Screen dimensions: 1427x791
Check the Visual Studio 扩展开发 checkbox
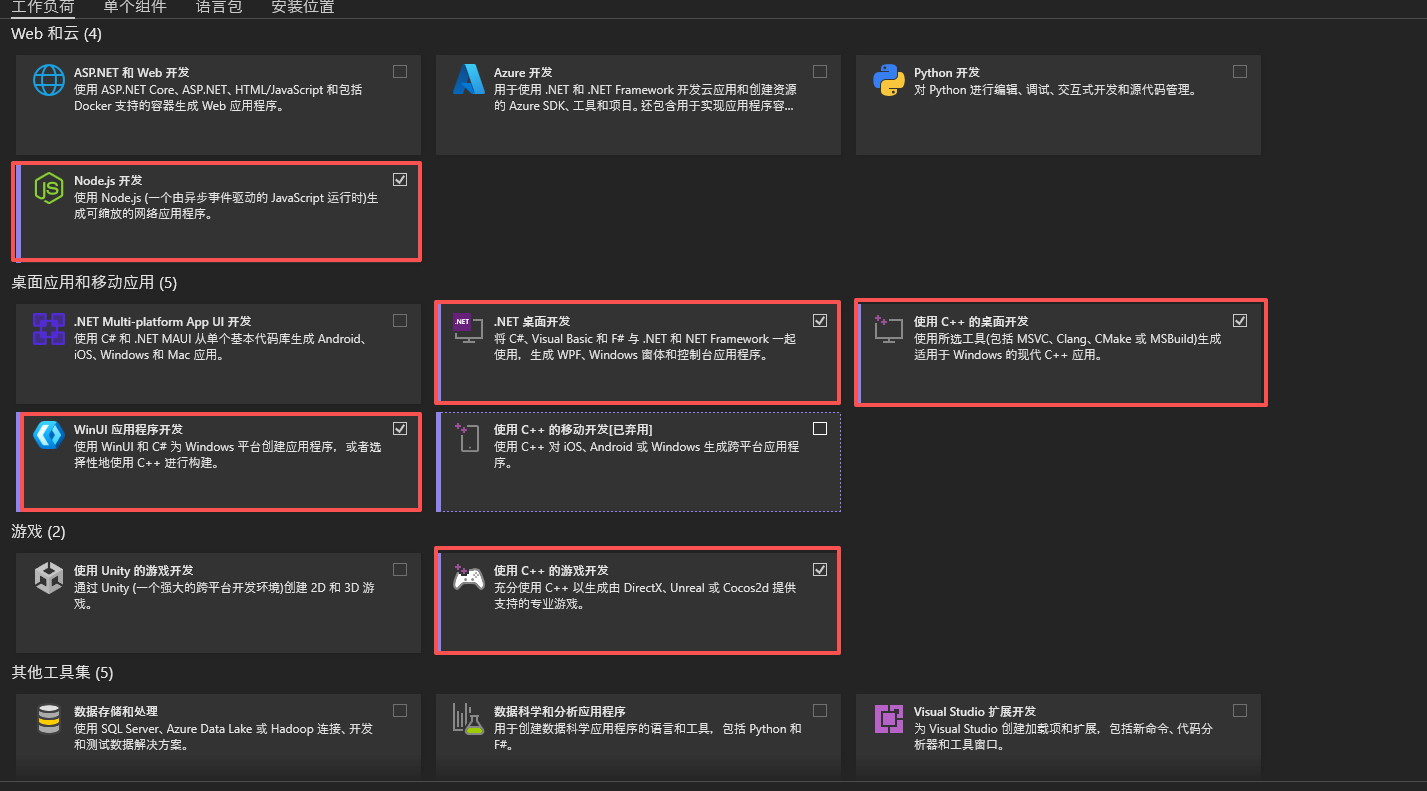(x=1240, y=711)
